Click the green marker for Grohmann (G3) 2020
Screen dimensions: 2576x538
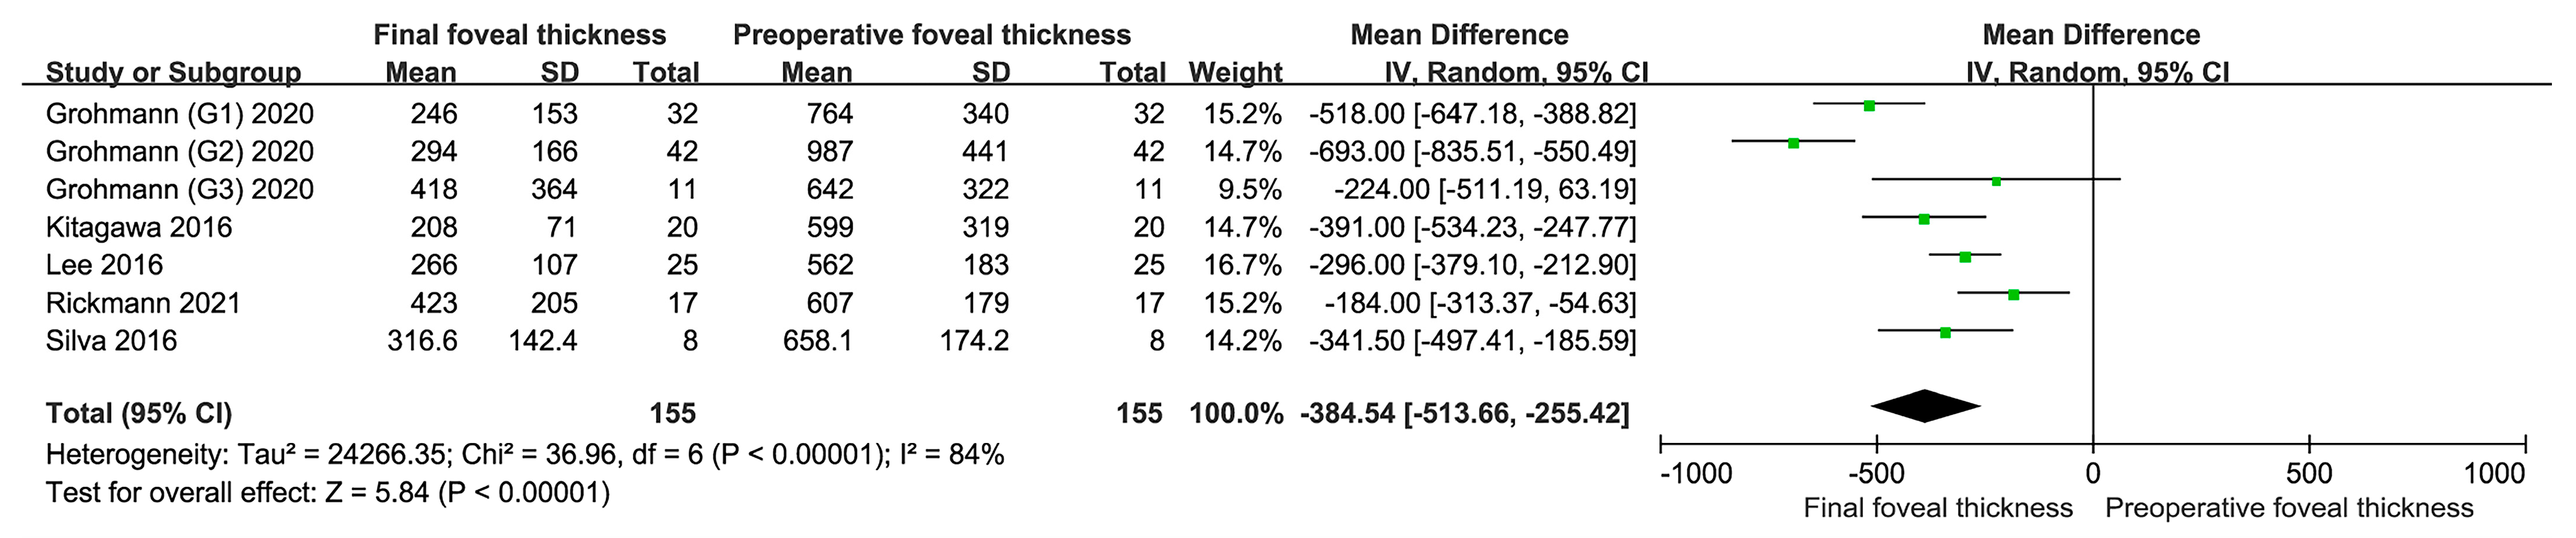click(x=1996, y=181)
